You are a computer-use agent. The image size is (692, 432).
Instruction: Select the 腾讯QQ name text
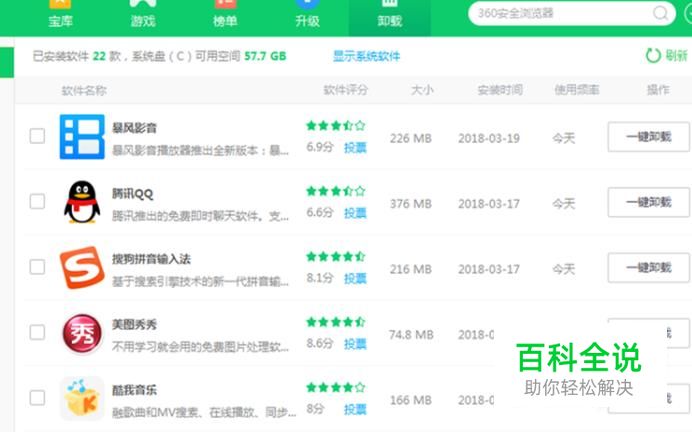(132, 193)
